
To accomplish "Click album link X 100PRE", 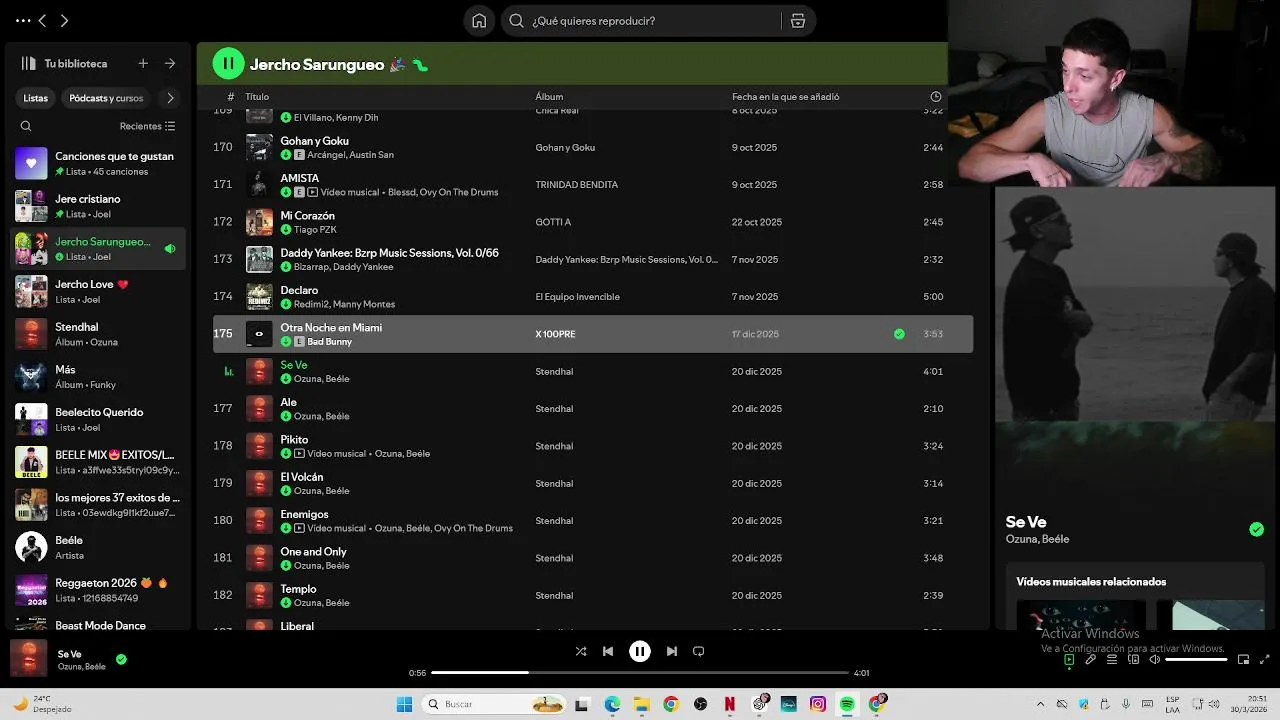I will 555,334.
